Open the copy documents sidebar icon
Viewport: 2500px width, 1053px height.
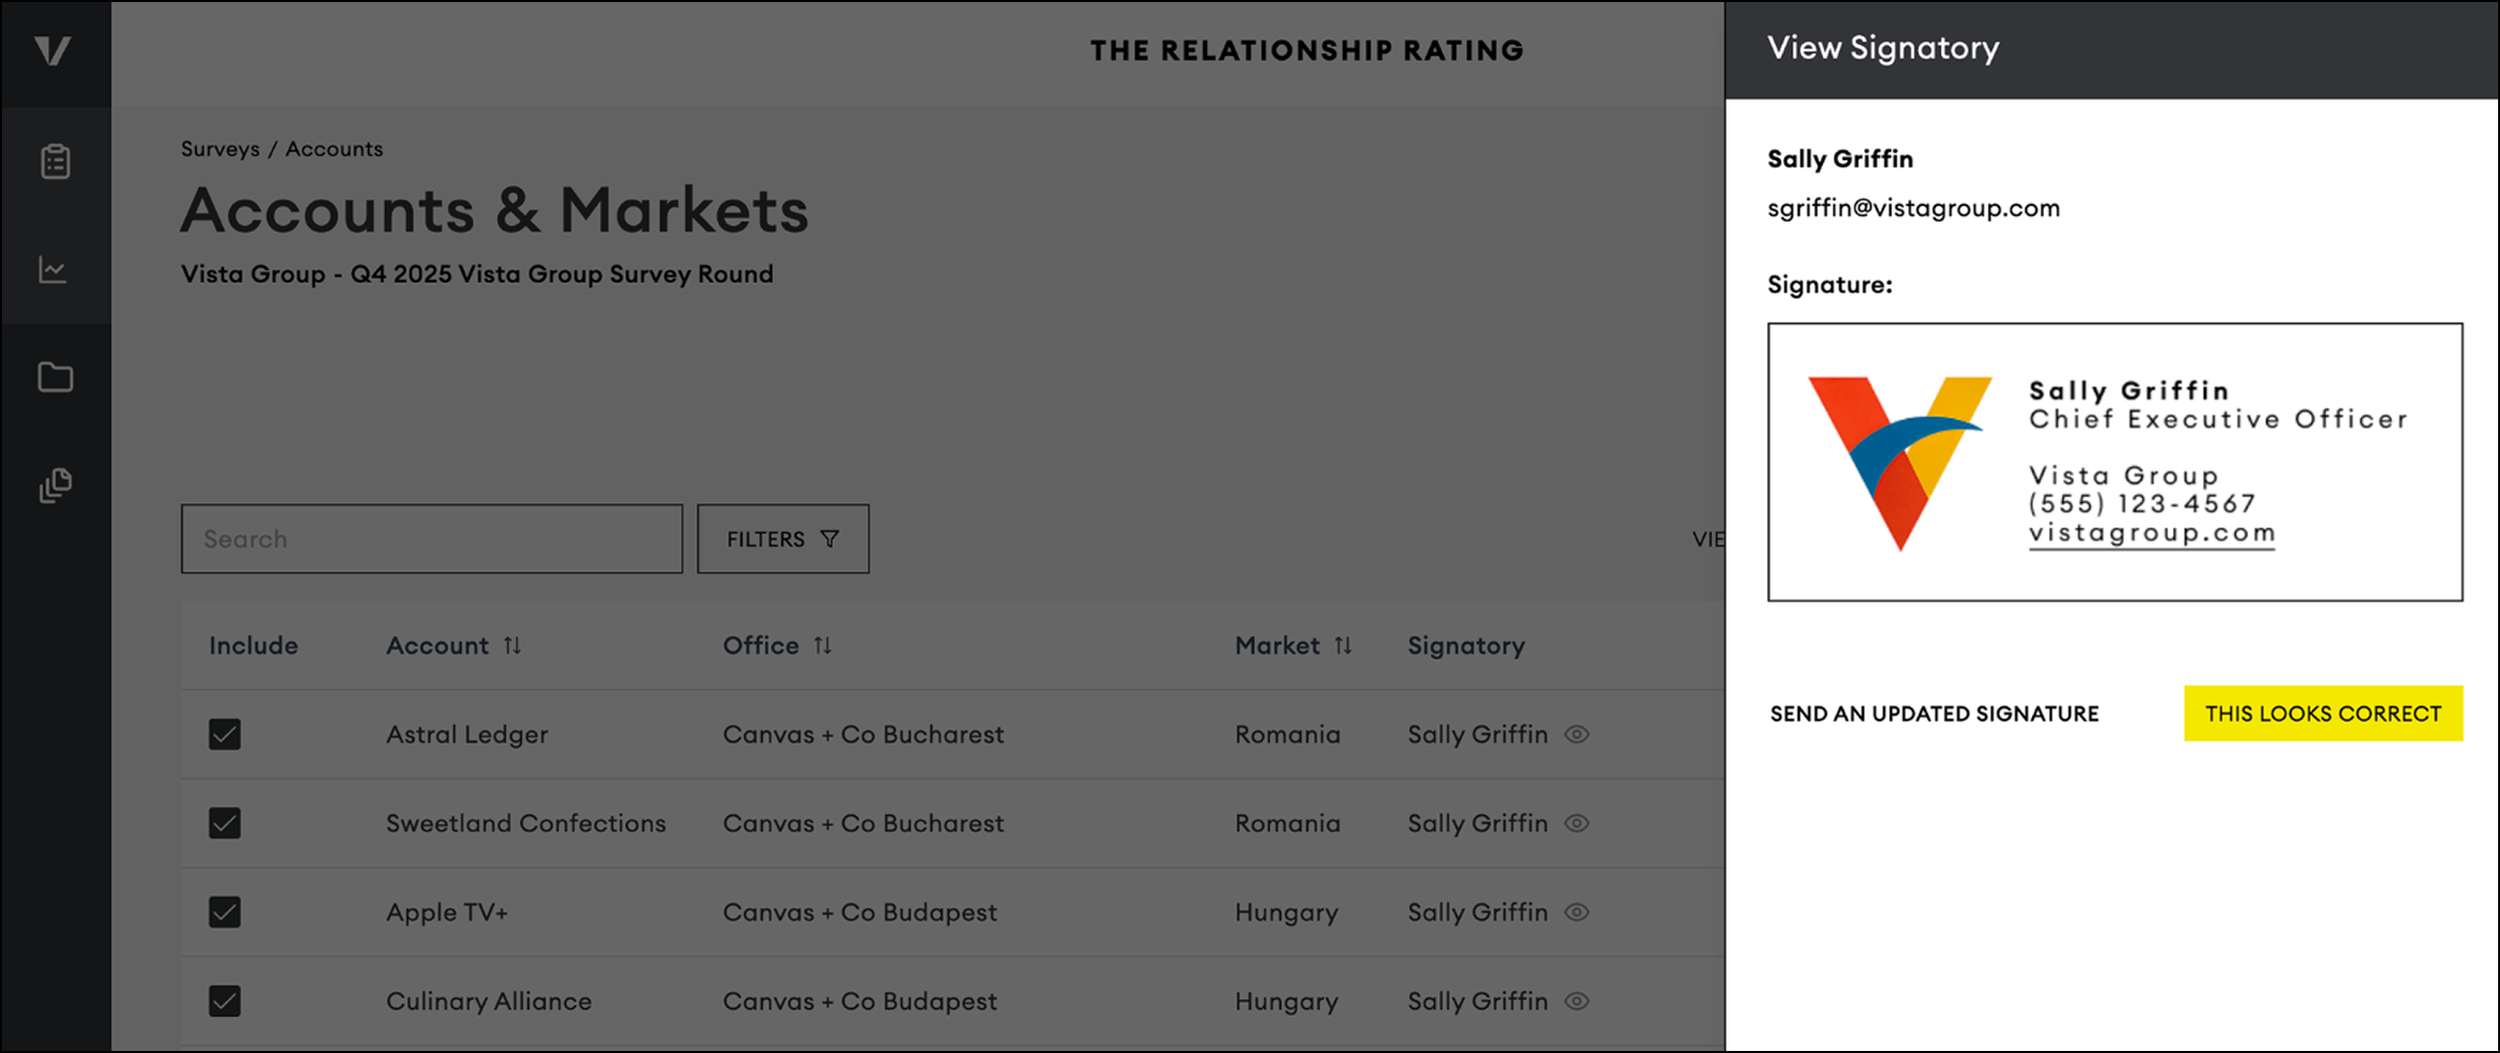55,485
